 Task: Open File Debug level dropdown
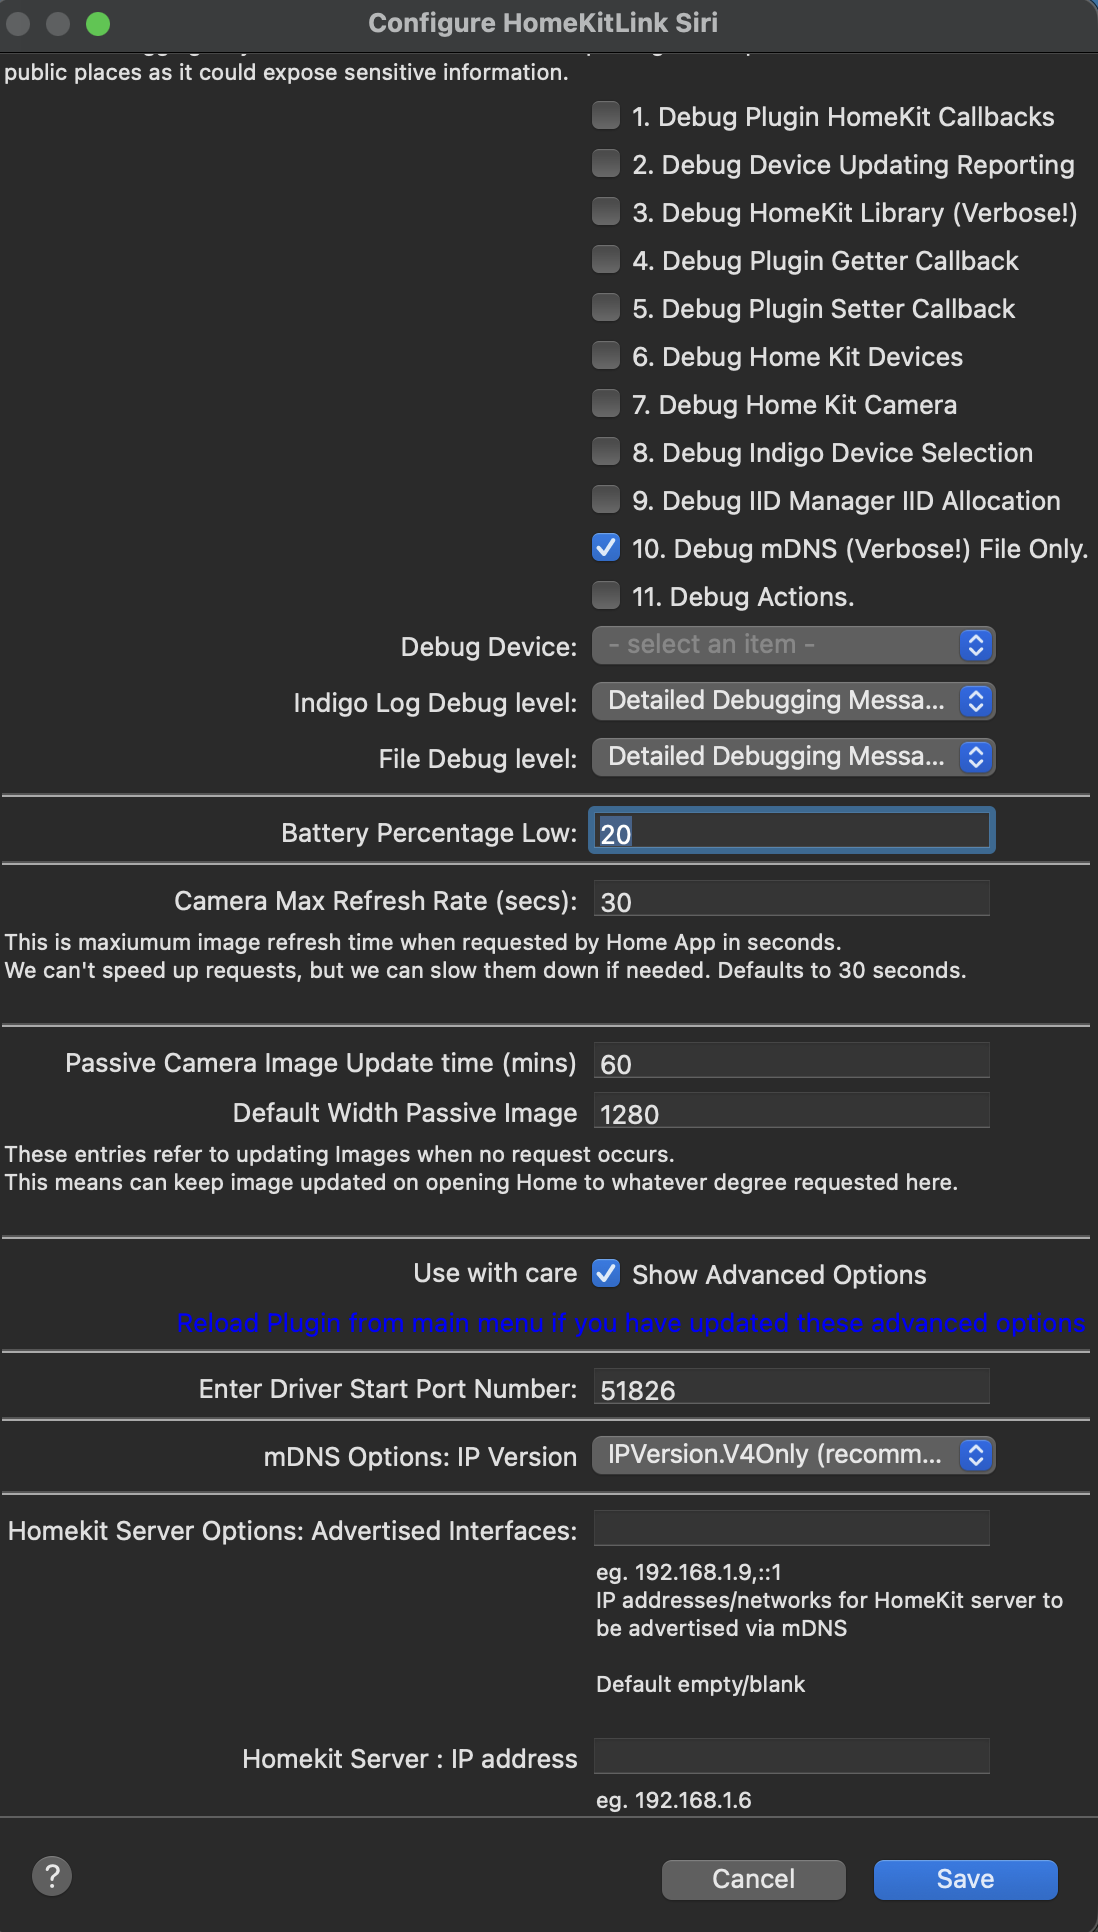point(793,757)
